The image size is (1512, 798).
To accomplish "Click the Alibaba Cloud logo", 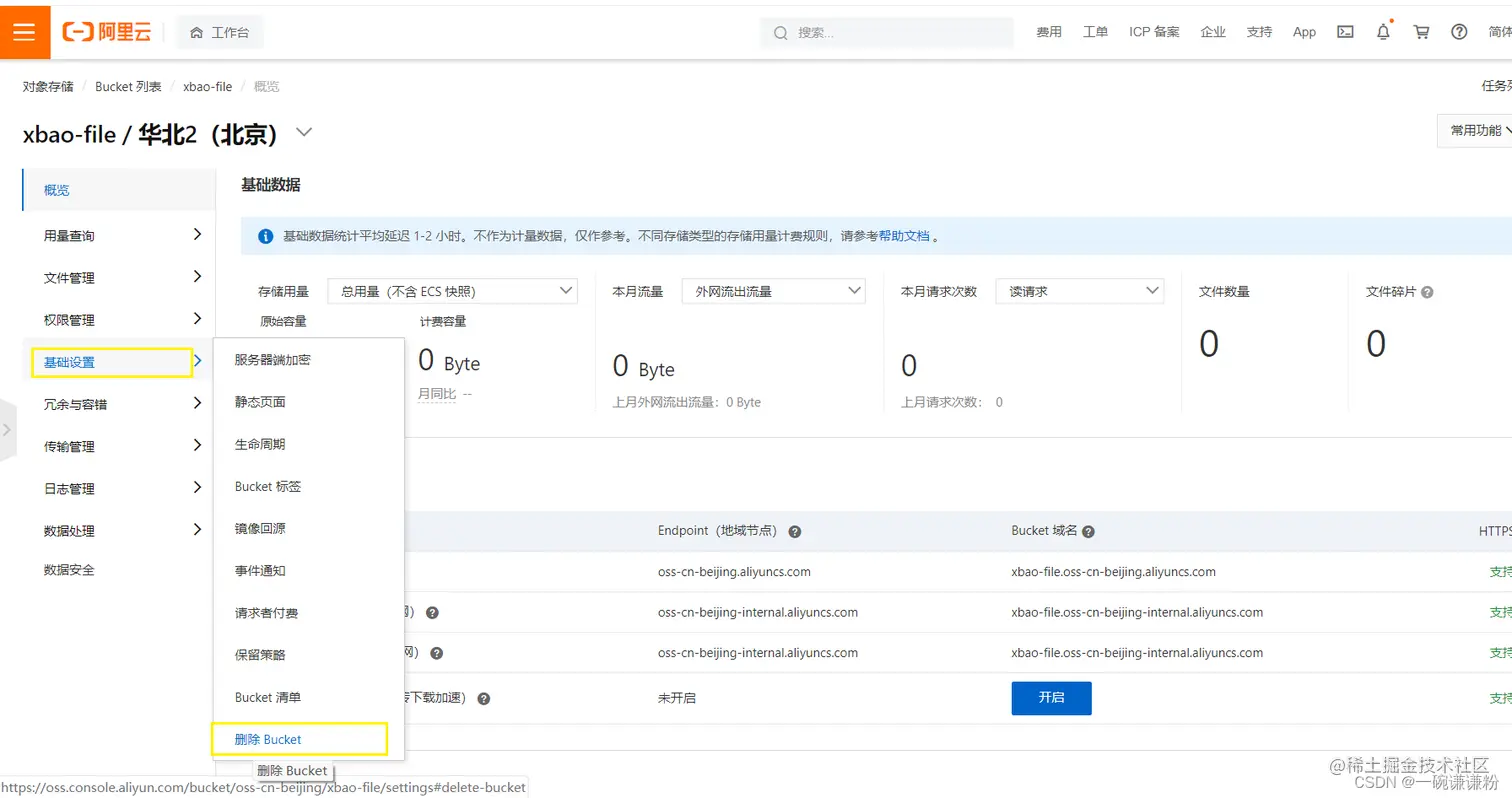I will (107, 32).
